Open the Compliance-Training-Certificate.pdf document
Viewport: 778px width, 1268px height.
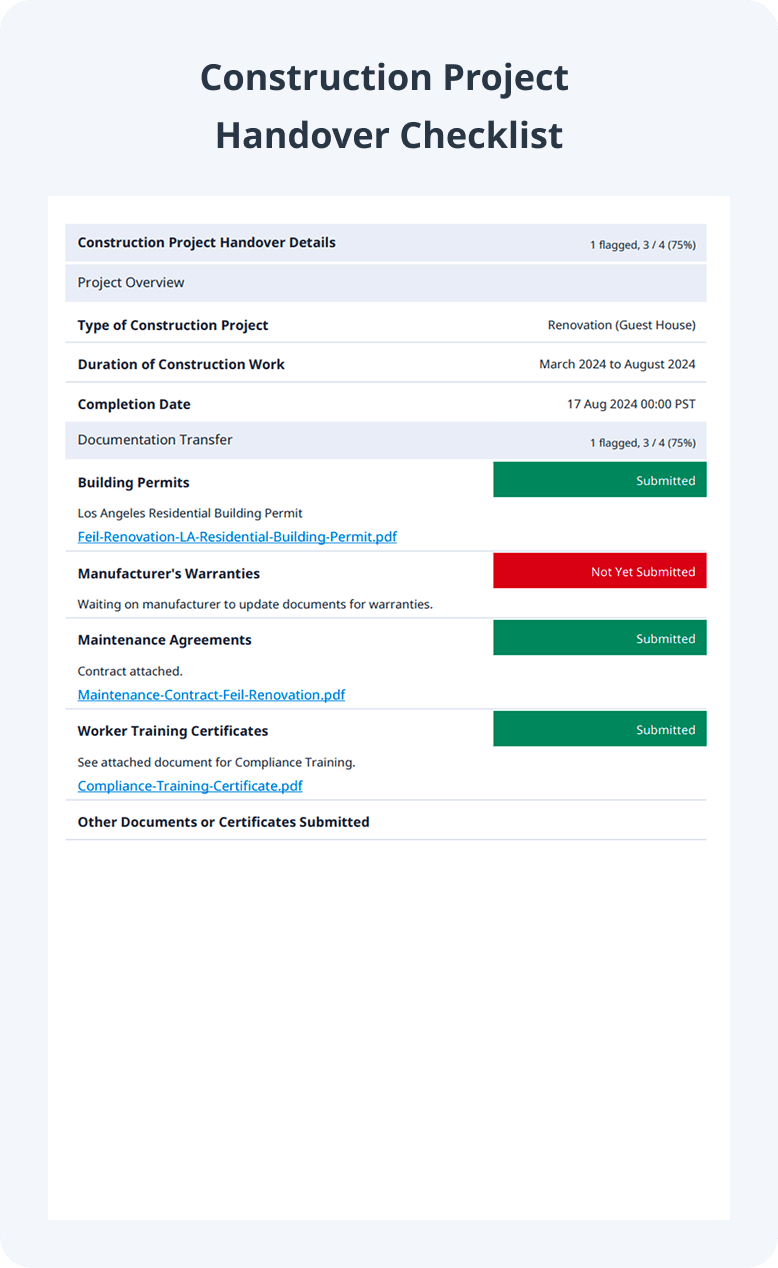coord(189,786)
